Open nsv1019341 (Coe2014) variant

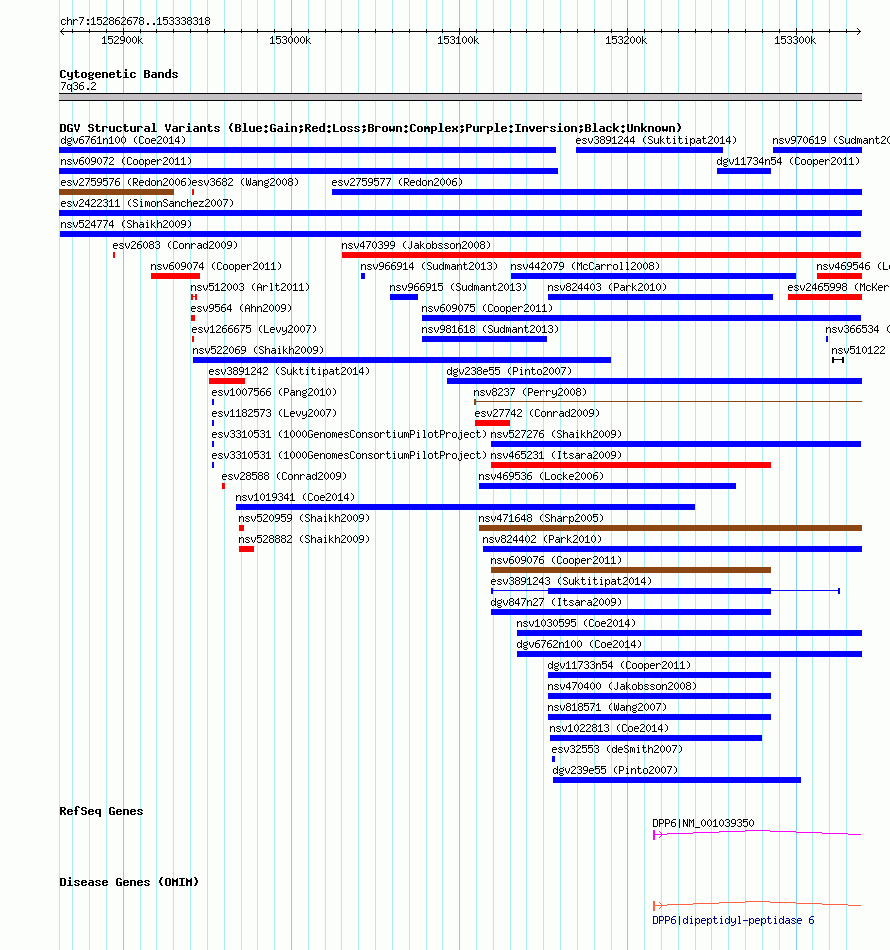click(465, 507)
